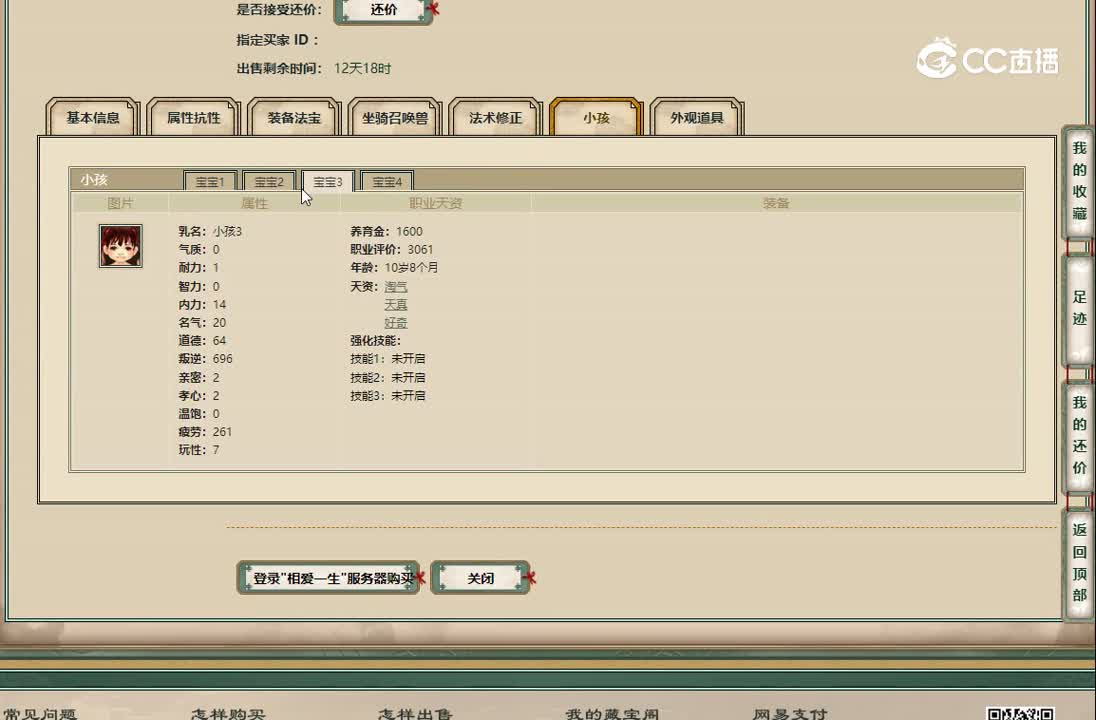Screen dimensions: 1096x720
Task: Open the 我的还价 sidebar panel
Action: click(x=1078, y=436)
